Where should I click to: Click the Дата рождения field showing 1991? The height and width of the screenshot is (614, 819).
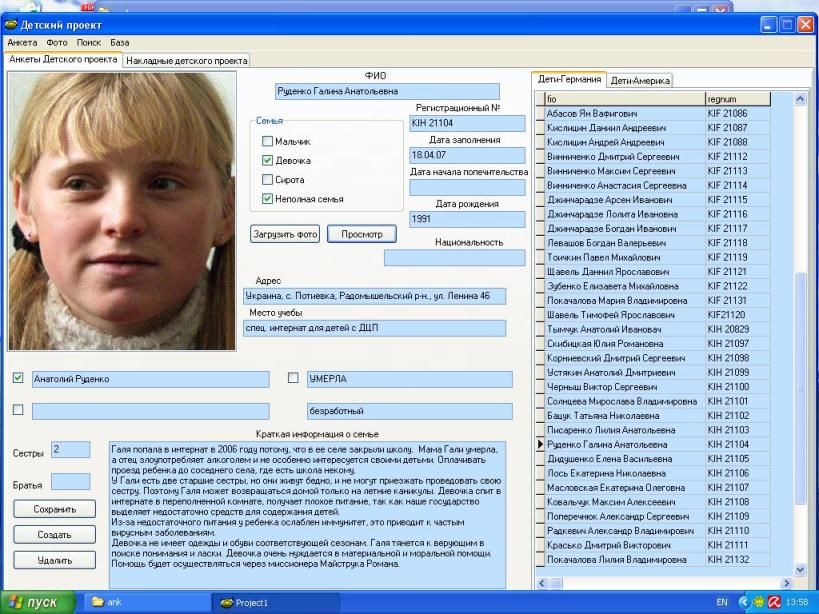click(467, 219)
